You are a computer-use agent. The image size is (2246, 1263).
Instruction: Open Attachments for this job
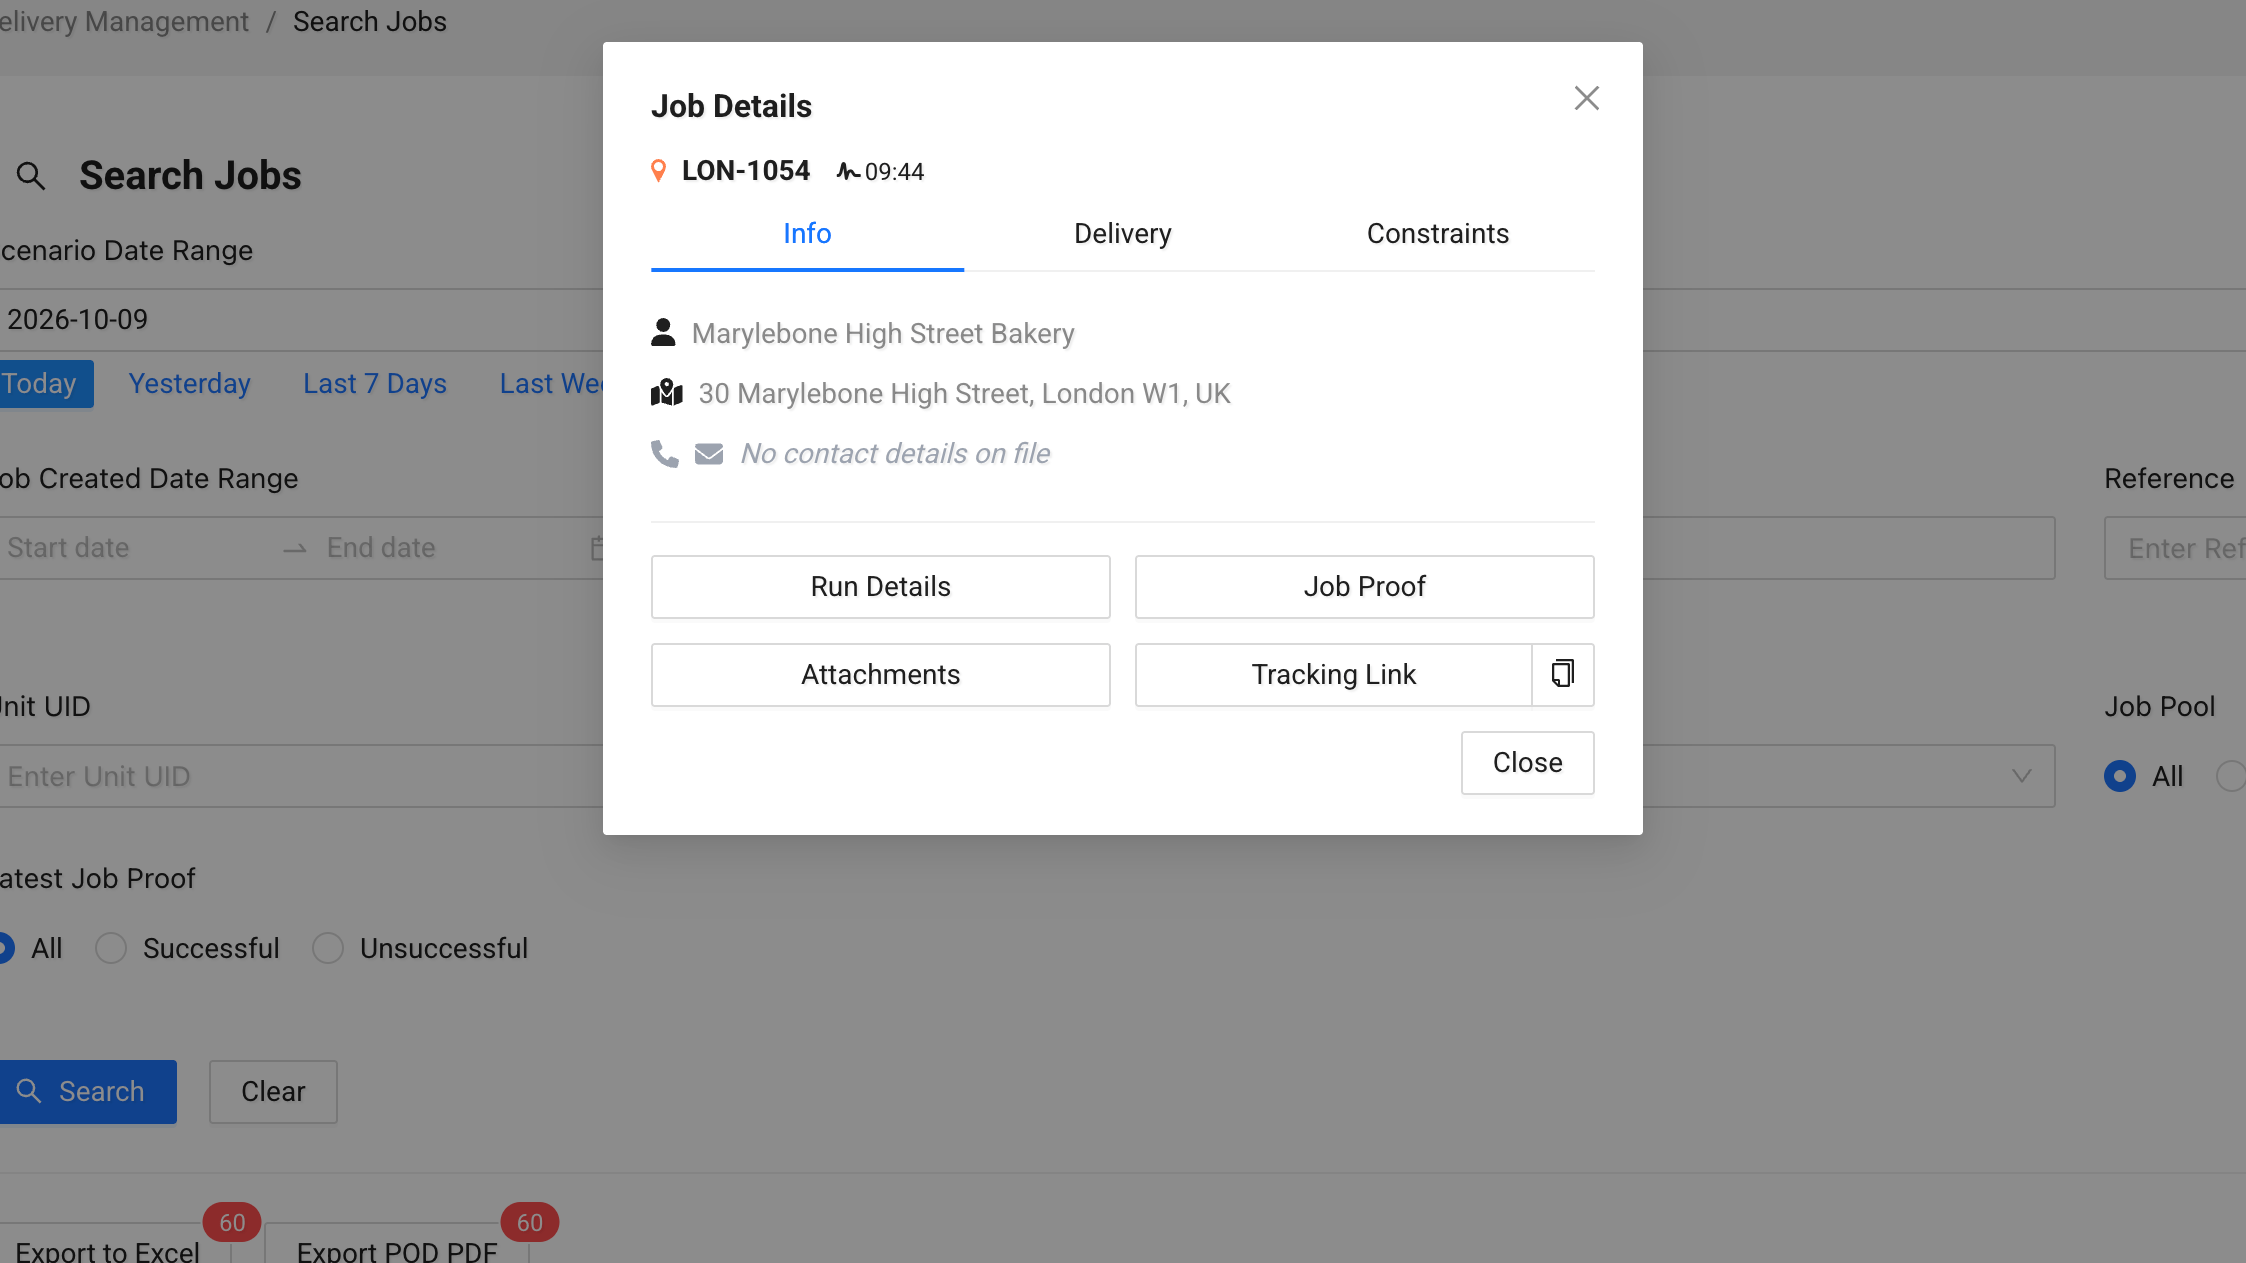pos(880,675)
